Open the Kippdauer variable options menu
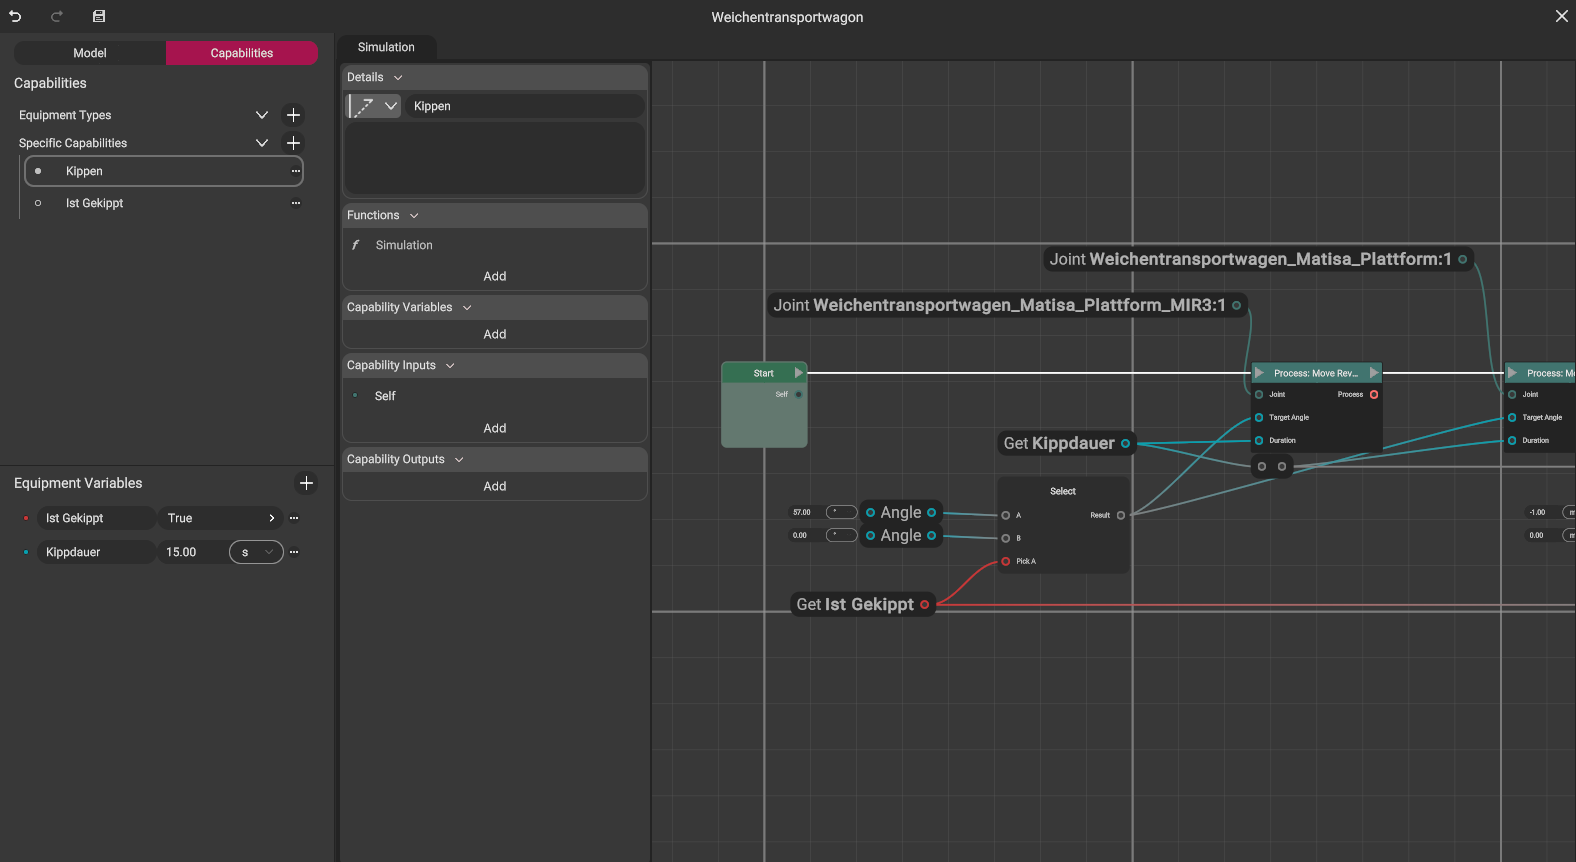This screenshot has height=862, width=1576. click(x=294, y=552)
